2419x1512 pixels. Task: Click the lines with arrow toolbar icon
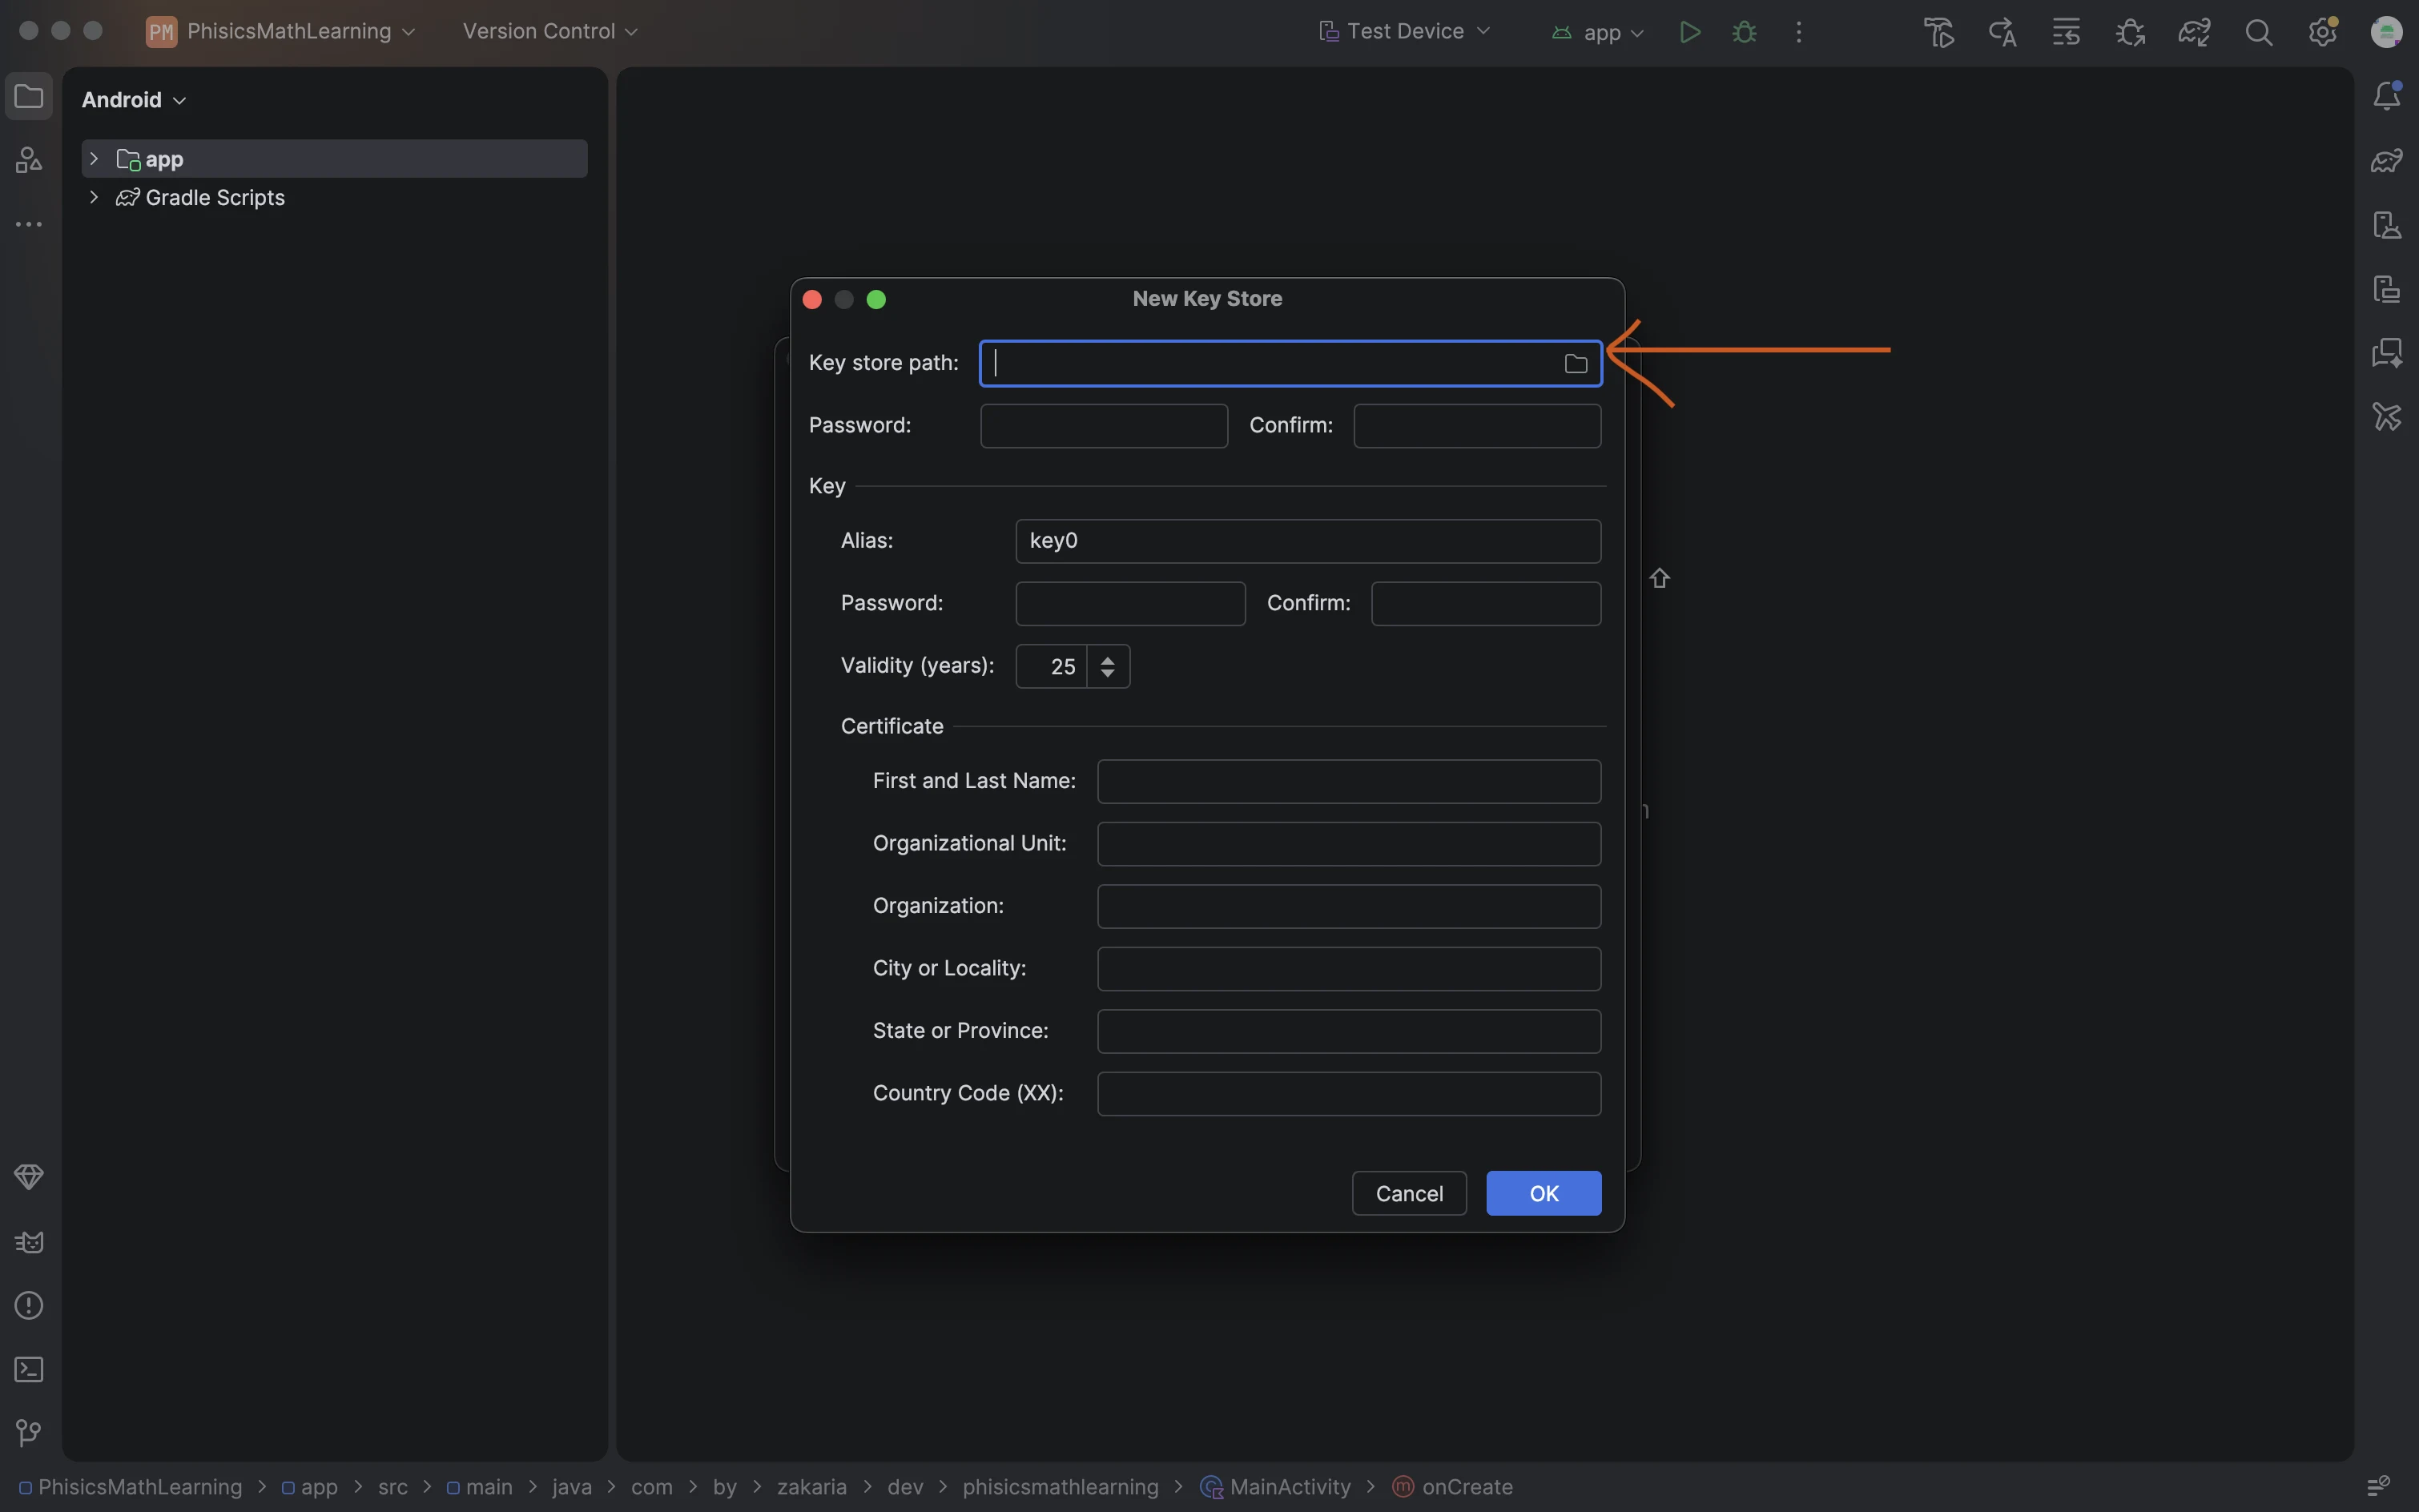[2066, 32]
